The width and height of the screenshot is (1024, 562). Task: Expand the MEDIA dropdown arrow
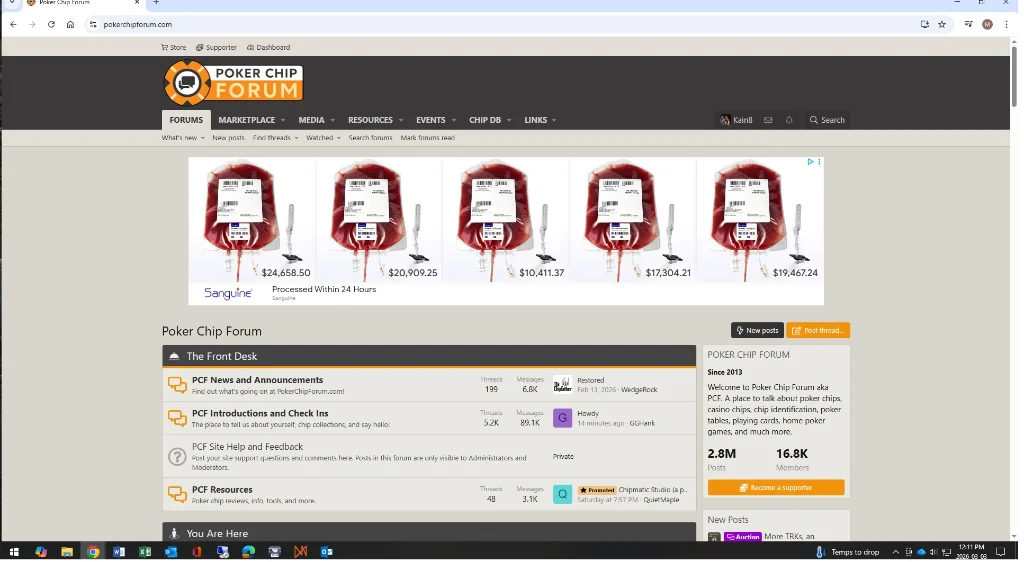point(332,121)
